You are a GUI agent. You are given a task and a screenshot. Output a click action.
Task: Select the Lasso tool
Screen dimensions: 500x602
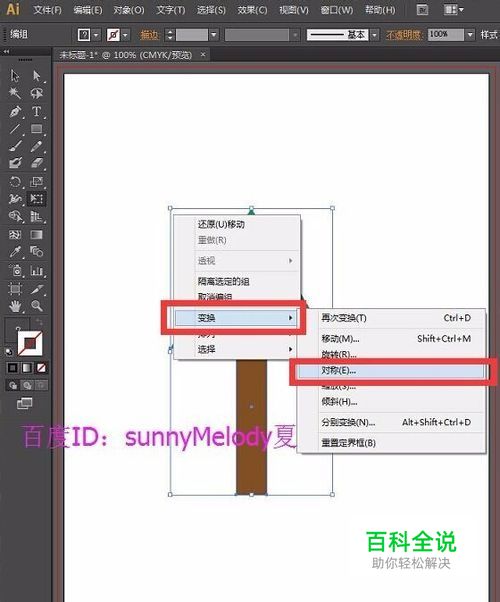click(x=36, y=93)
